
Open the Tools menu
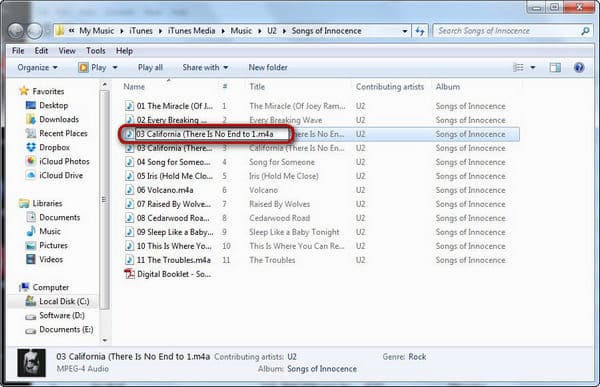(x=96, y=51)
